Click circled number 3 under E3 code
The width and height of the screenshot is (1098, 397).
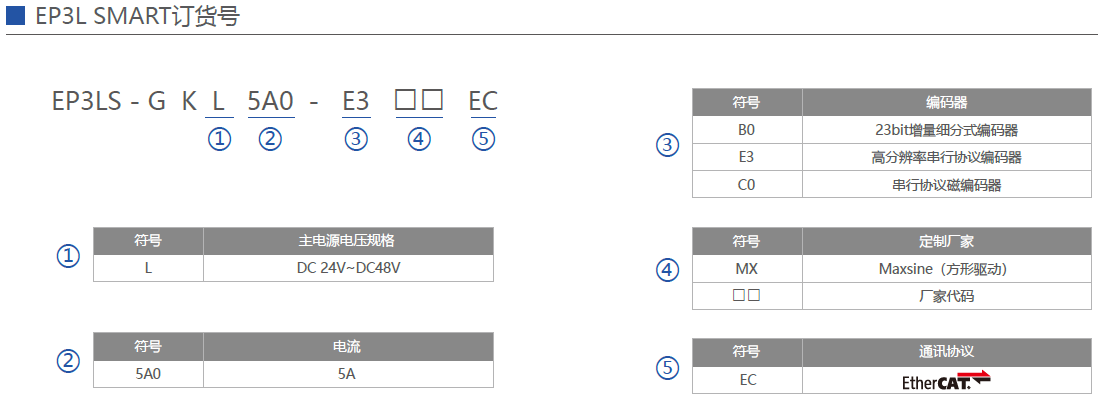[x=356, y=139]
